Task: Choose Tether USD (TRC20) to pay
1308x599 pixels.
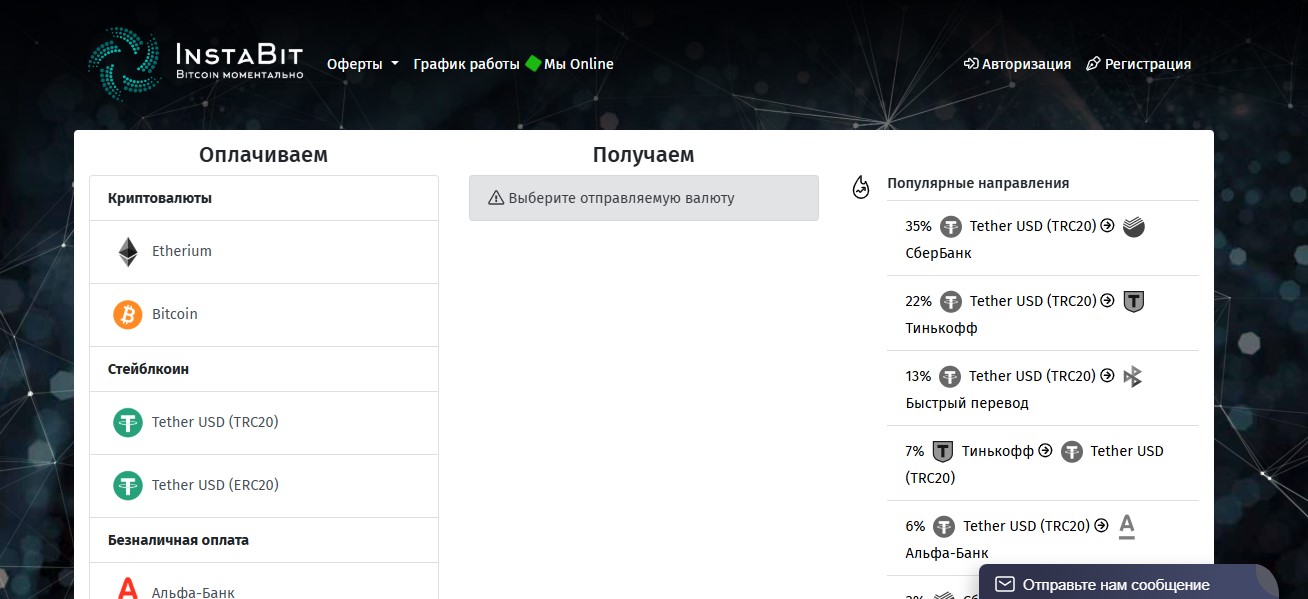Action: pos(264,423)
